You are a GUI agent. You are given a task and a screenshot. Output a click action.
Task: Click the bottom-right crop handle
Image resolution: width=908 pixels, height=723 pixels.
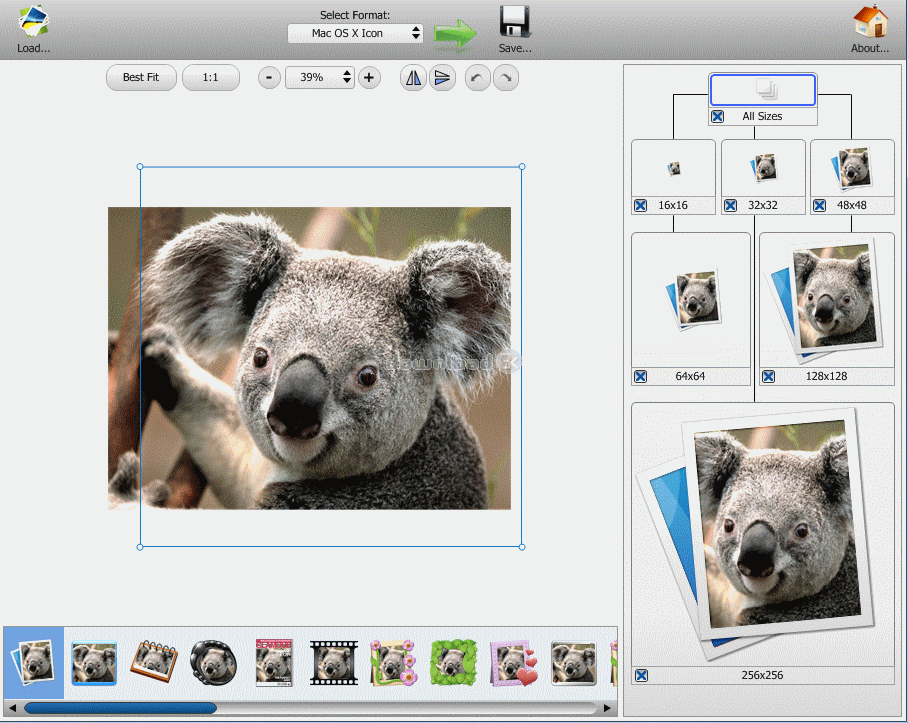[522, 546]
